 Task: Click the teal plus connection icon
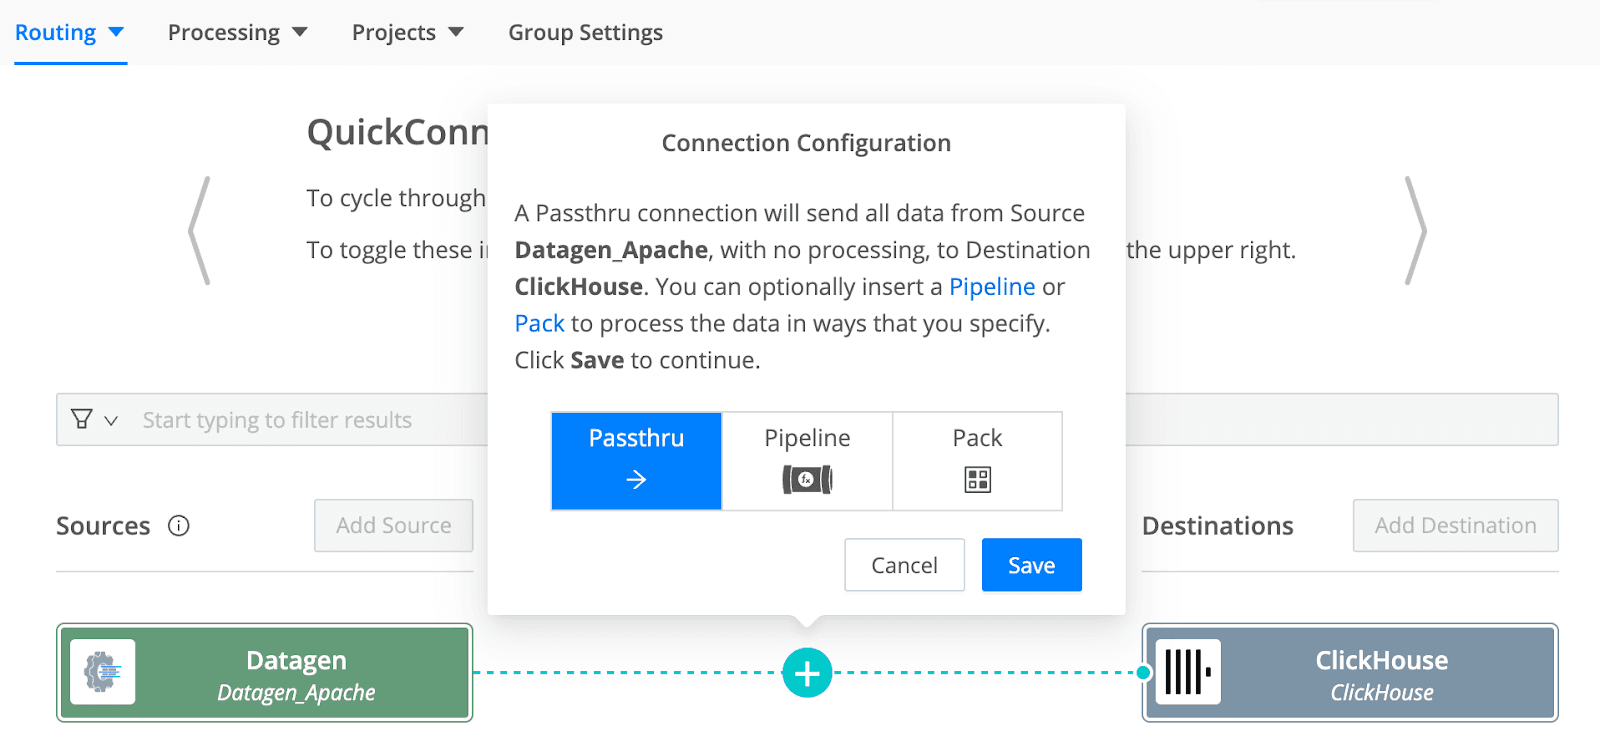(x=807, y=673)
